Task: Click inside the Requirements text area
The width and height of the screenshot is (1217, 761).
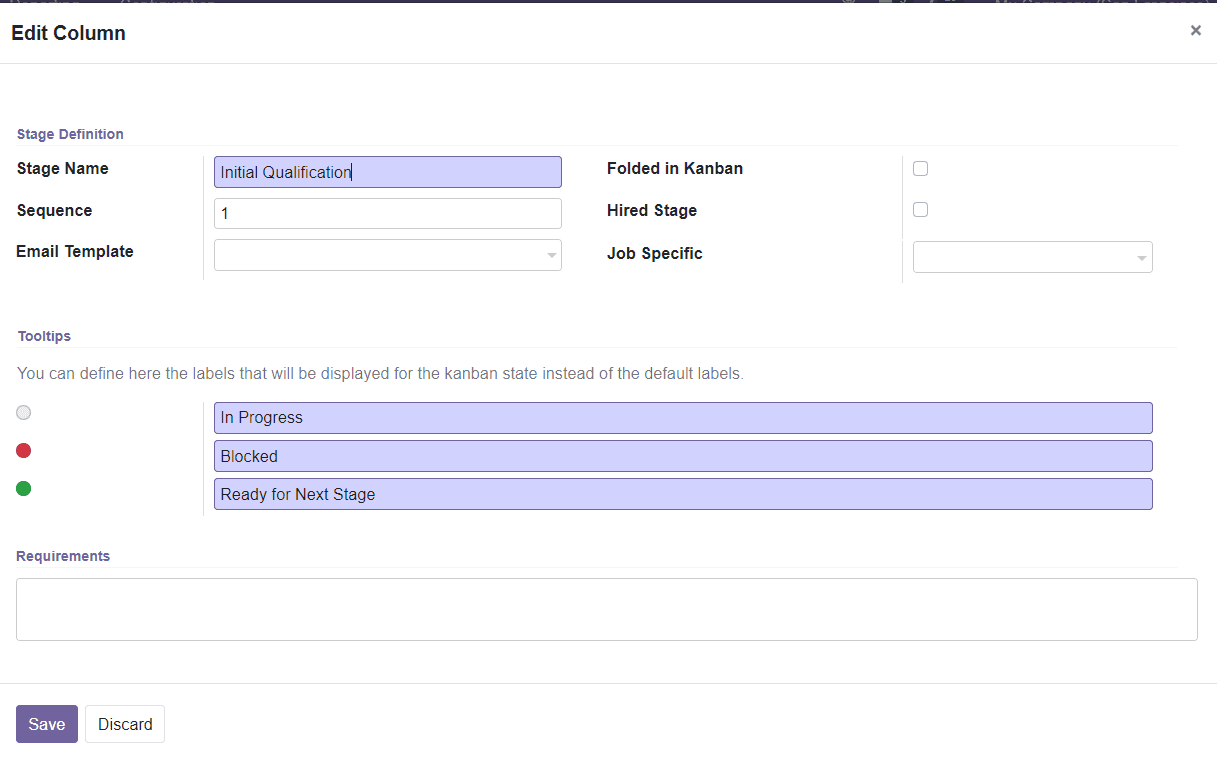Action: (x=605, y=608)
